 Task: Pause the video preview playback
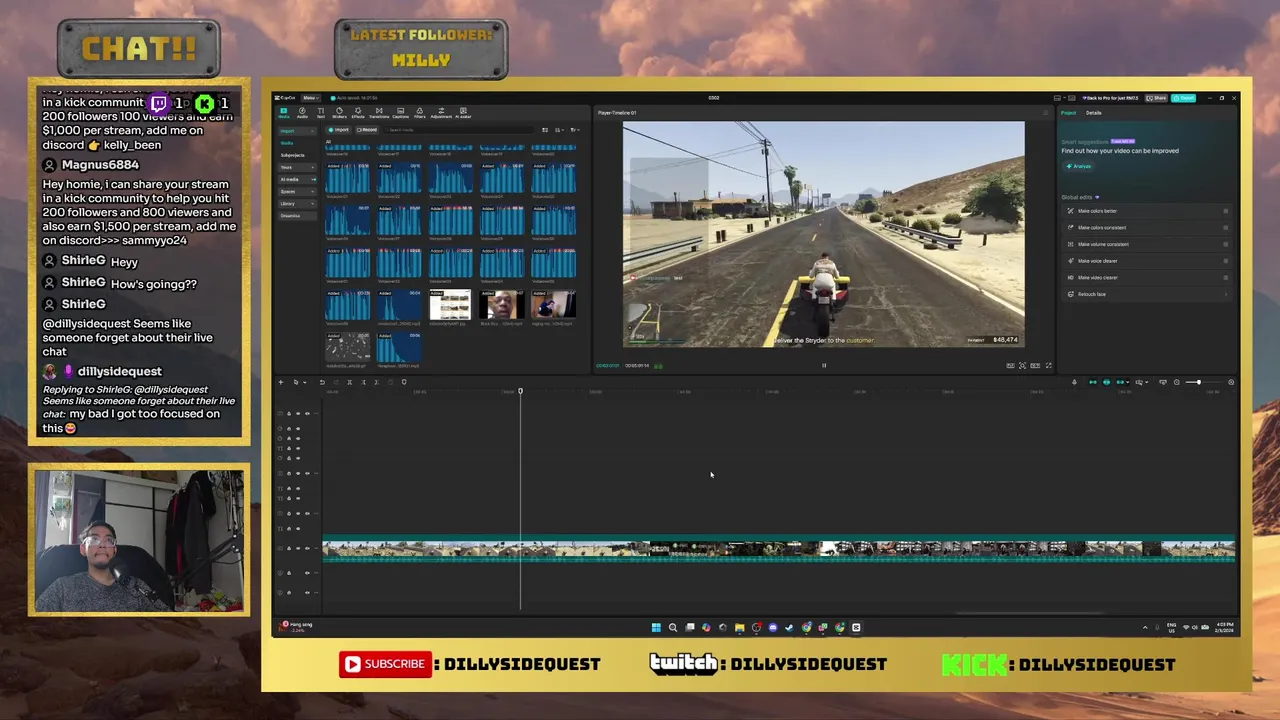824,365
